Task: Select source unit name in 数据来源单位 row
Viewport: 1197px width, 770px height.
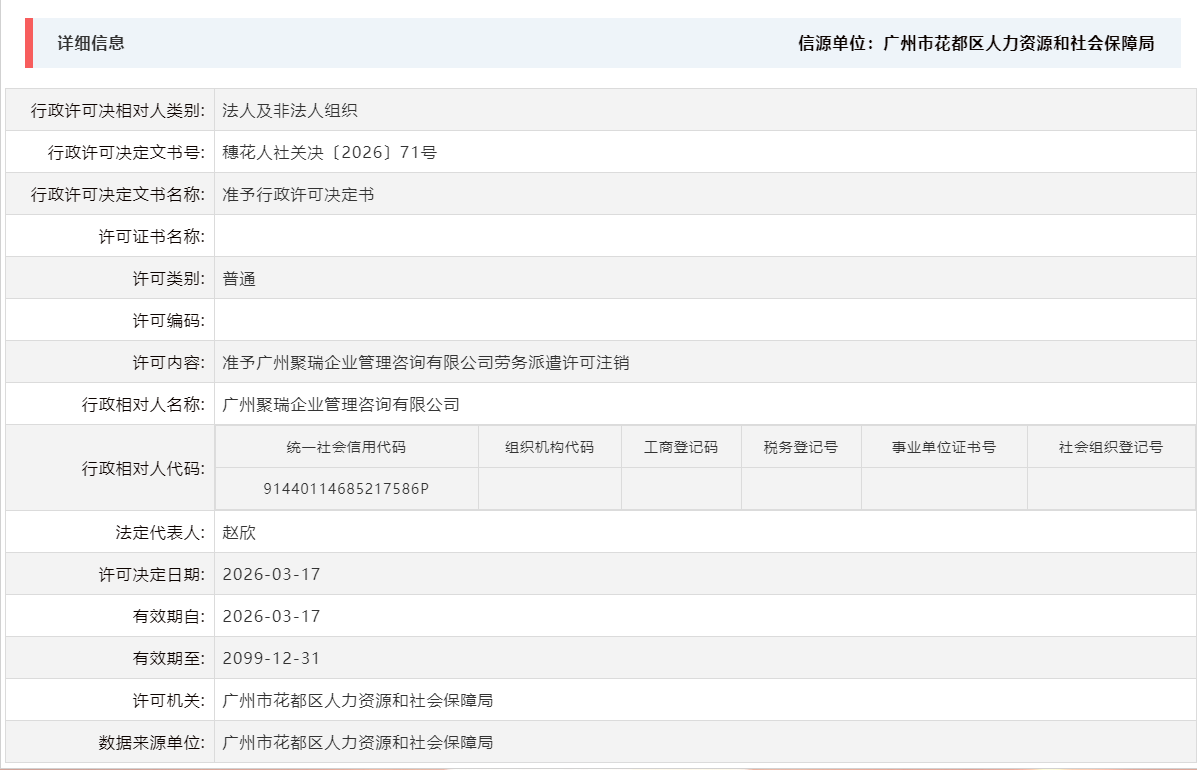Action: click(358, 743)
